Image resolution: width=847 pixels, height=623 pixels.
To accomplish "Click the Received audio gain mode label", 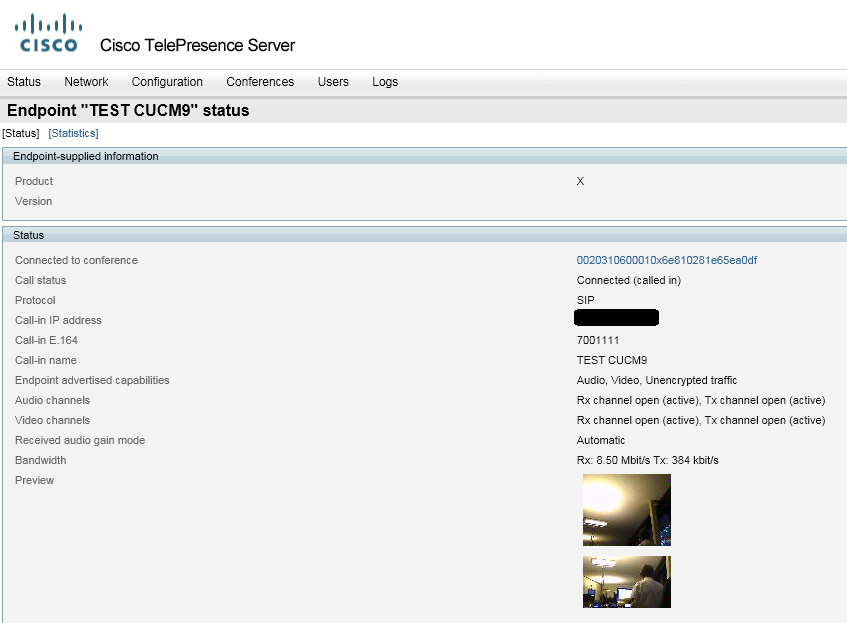I will pos(80,440).
